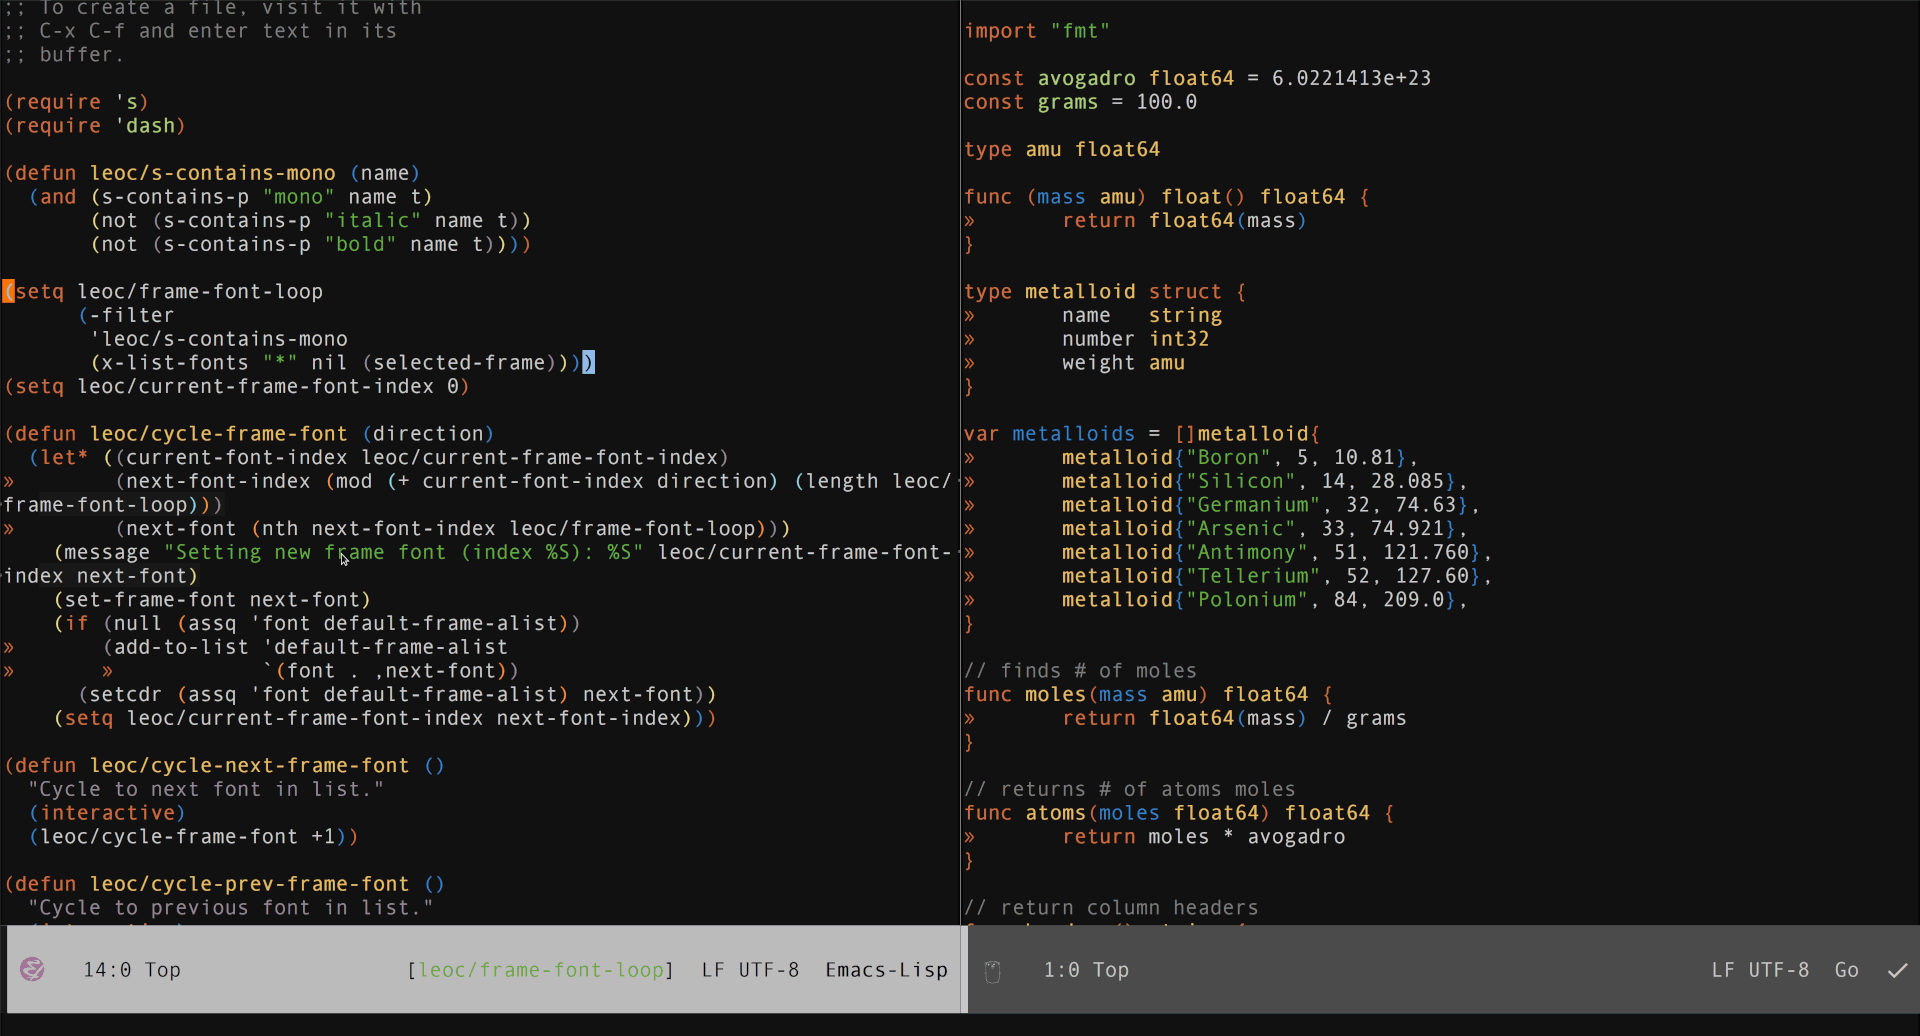This screenshot has height=1036, width=1920.
Task: Click the // return column headers comment
Action: pos(1111,908)
